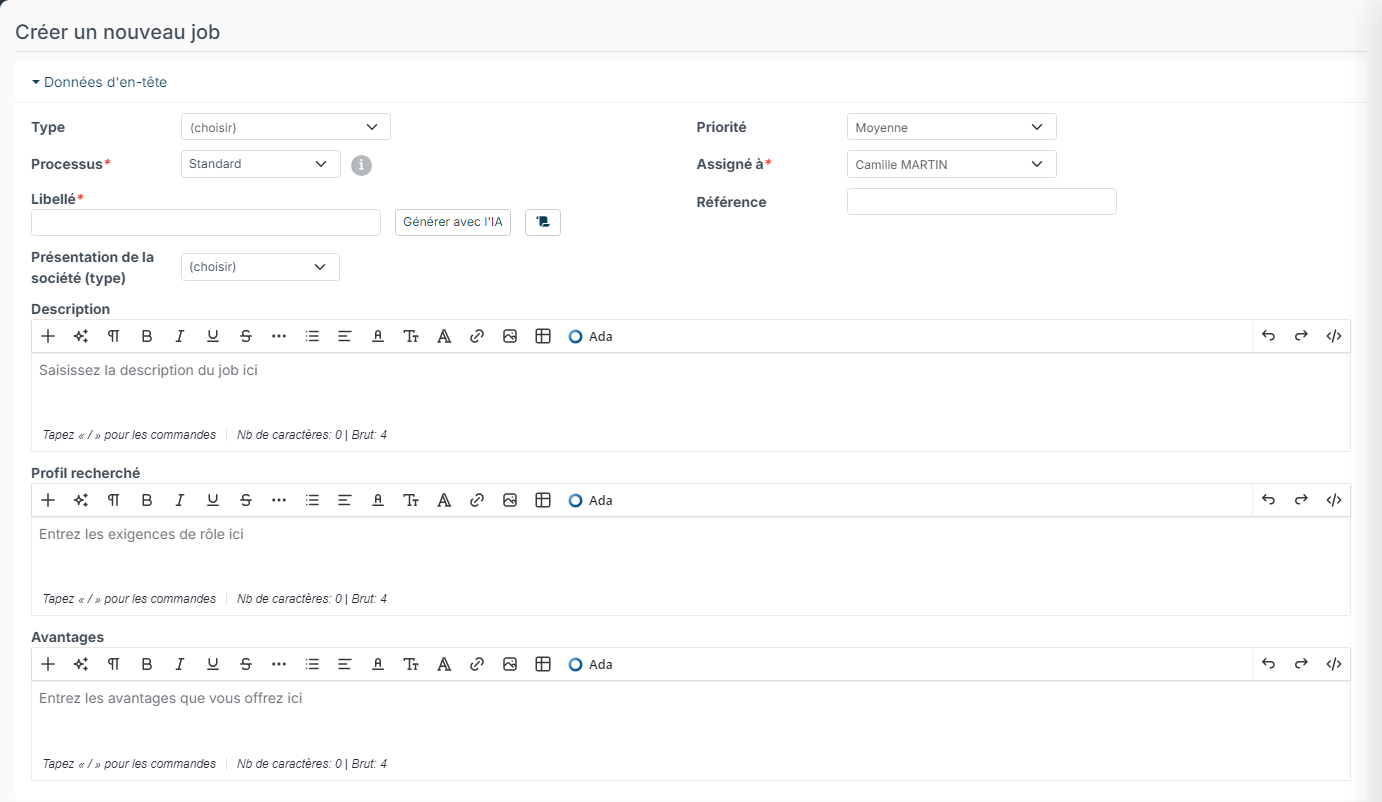Collapse the Données d'en-tête section
This screenshot has height=802, width=1382.
[x=99, y=82]
